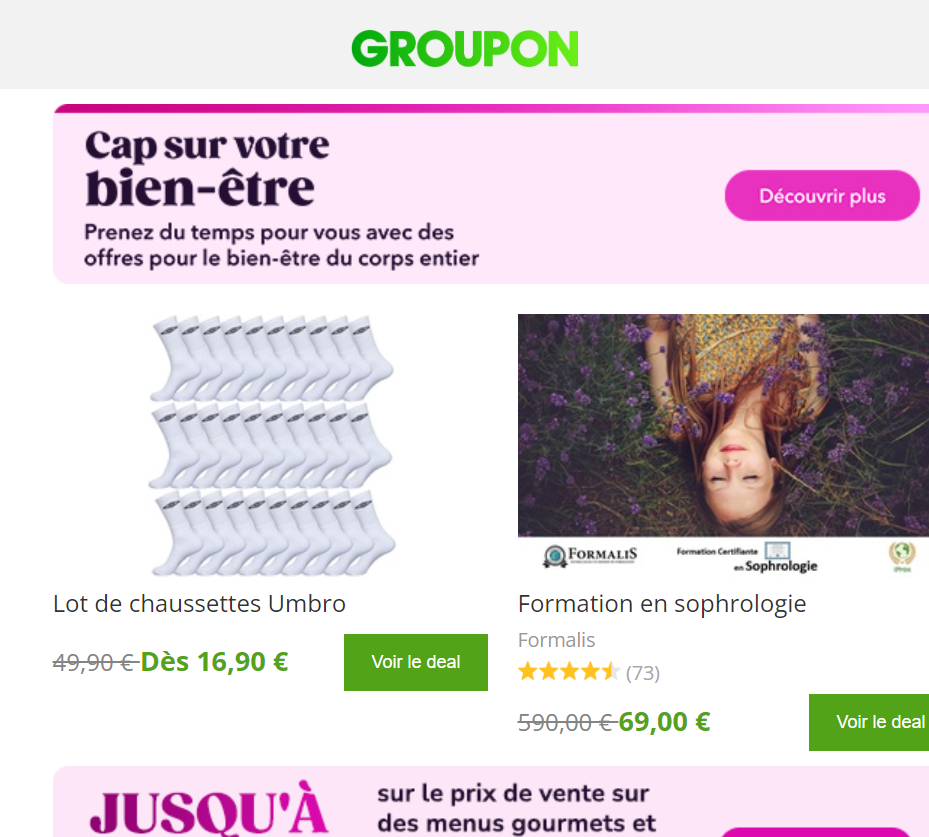
Task: Click Voir le deal for sophrologie
Action: (869, 721)
